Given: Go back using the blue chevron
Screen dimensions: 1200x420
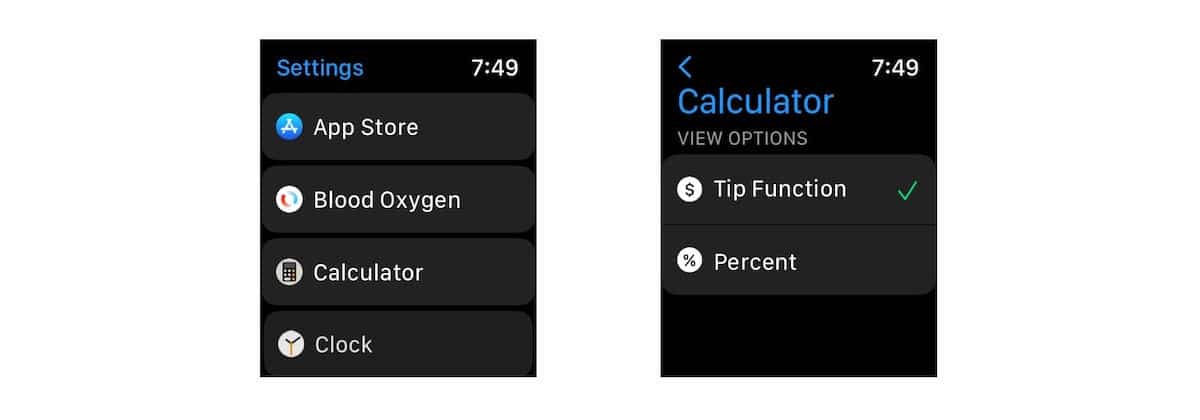Looking at the screenshot, I should tap(685, 67).
